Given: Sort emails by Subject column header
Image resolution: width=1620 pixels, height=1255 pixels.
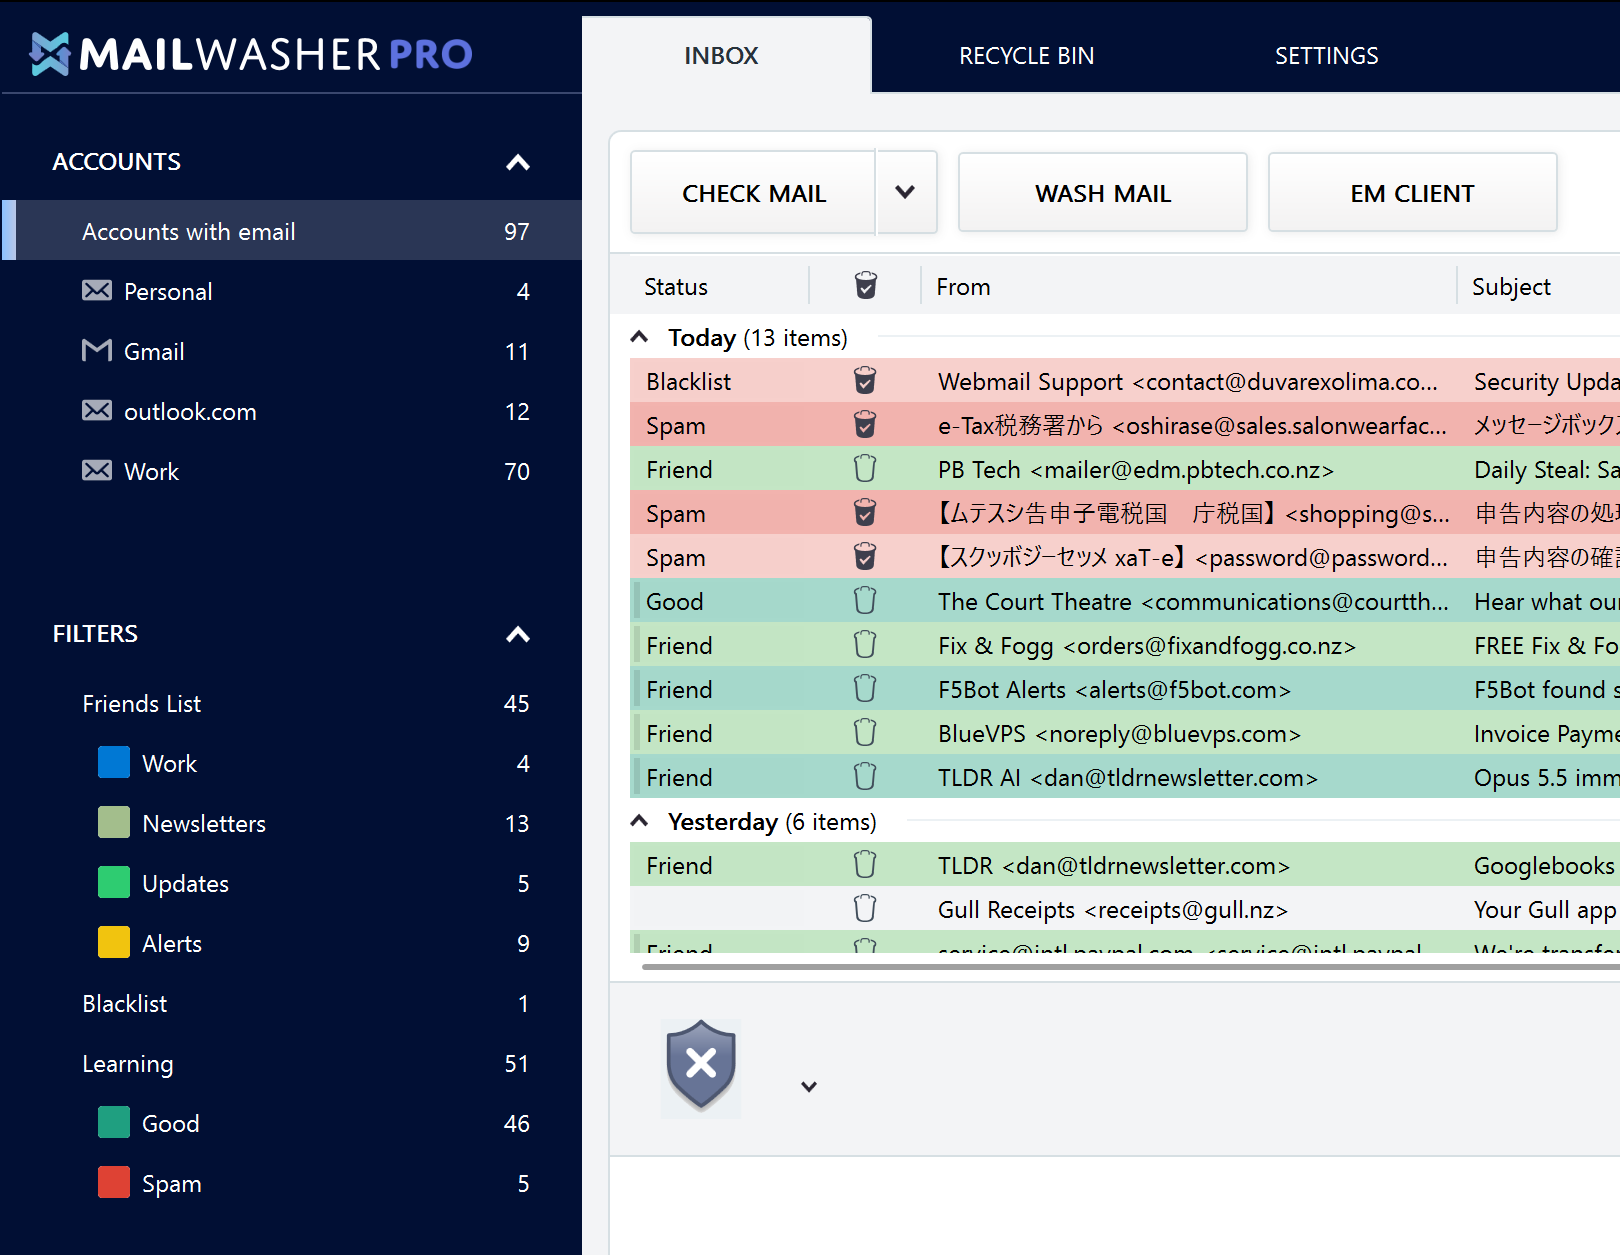Looking at the screenshot, I should click(x=1511, y=287).
